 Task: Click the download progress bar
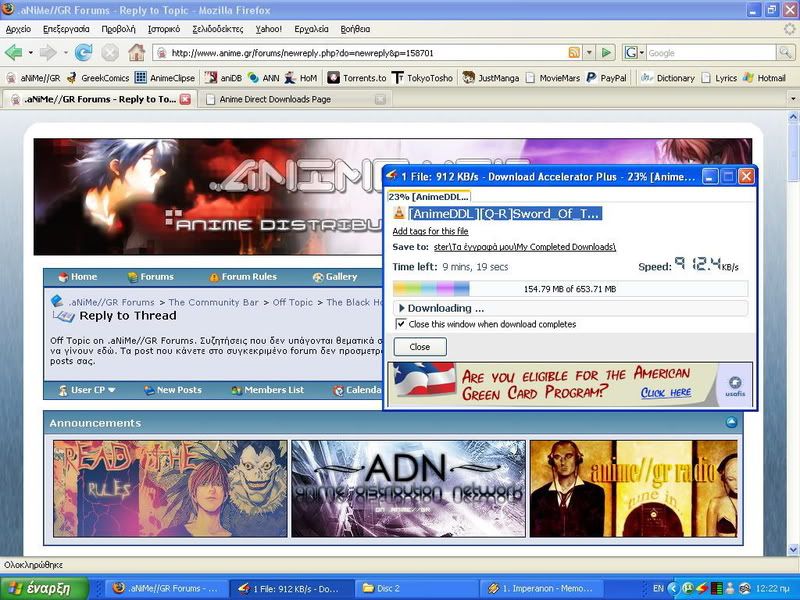(569, 289)
